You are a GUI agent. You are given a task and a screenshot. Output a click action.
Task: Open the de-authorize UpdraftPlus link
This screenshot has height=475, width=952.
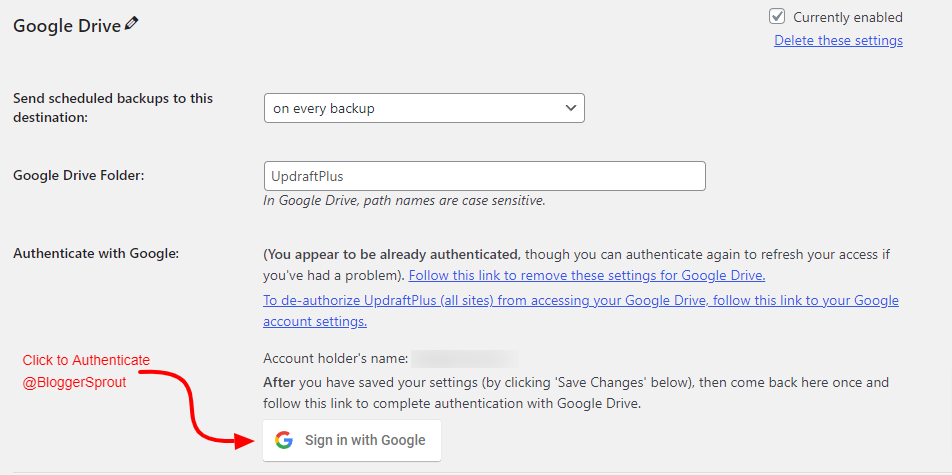[x=581, y=310]
